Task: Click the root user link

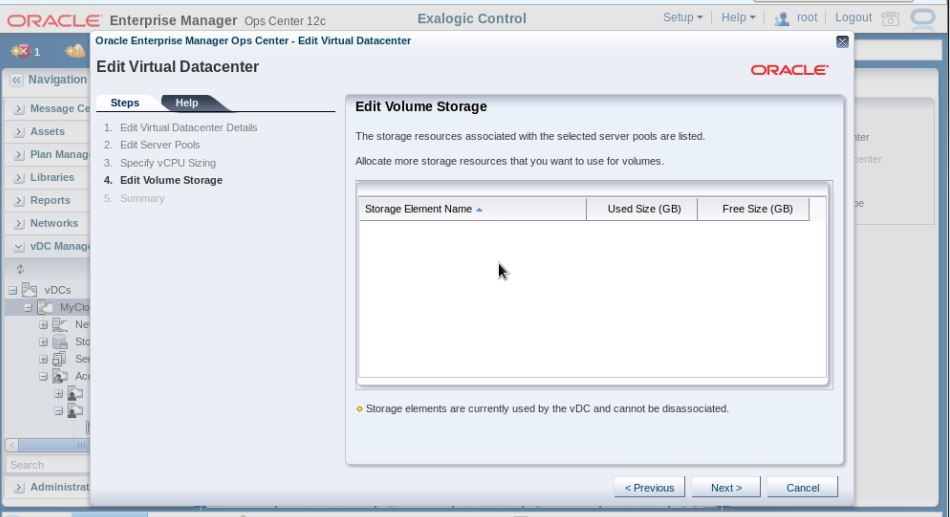Action: tap(806, 18)
